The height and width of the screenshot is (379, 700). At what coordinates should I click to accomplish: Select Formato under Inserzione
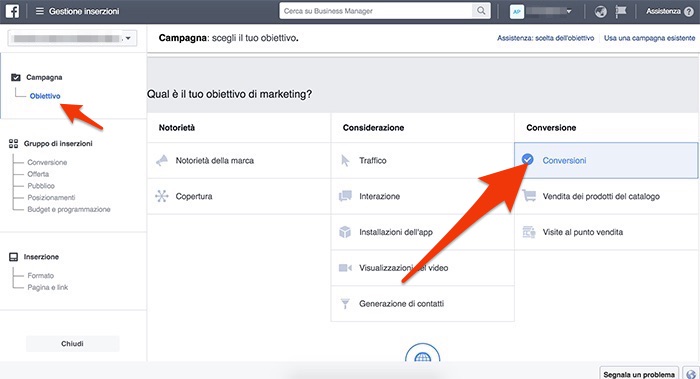(x=41, y=275)
